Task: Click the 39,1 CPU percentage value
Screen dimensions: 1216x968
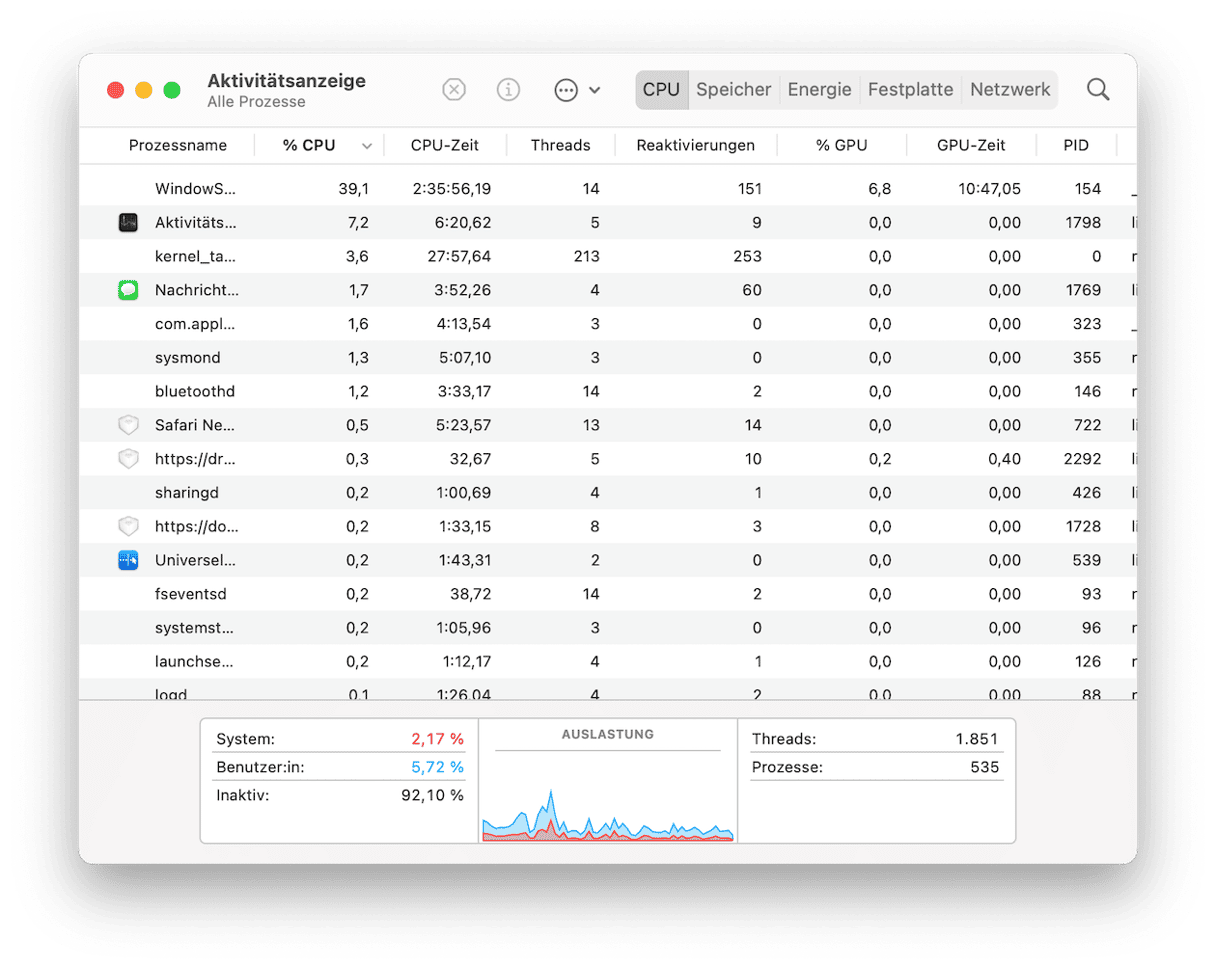Action: (x=355, y=189)
